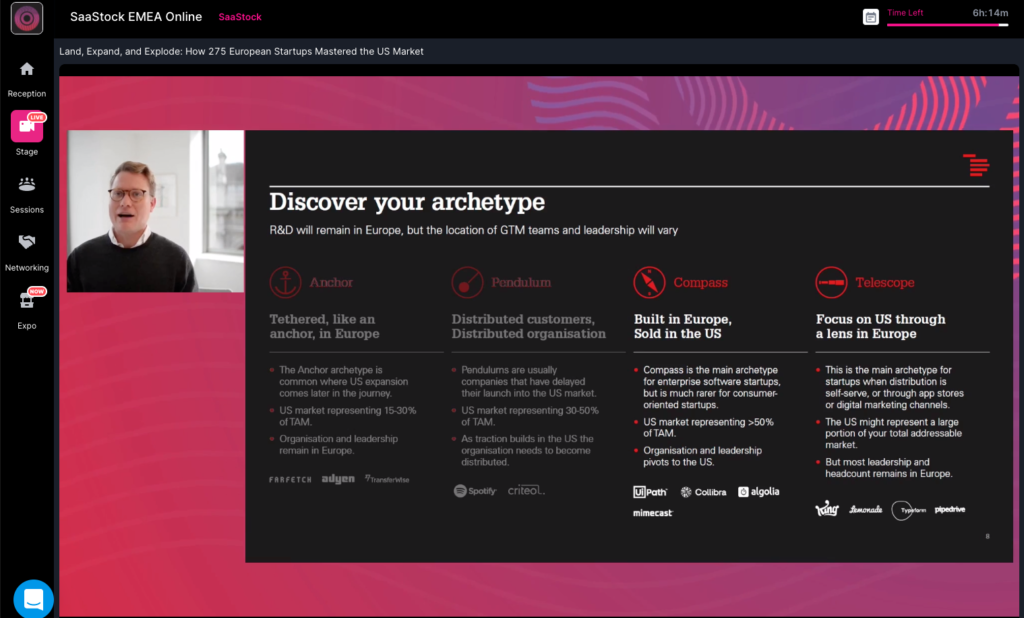1024x618 pixels.
Task: Click the Collibra logo on slide
Action: pos(703,492)
